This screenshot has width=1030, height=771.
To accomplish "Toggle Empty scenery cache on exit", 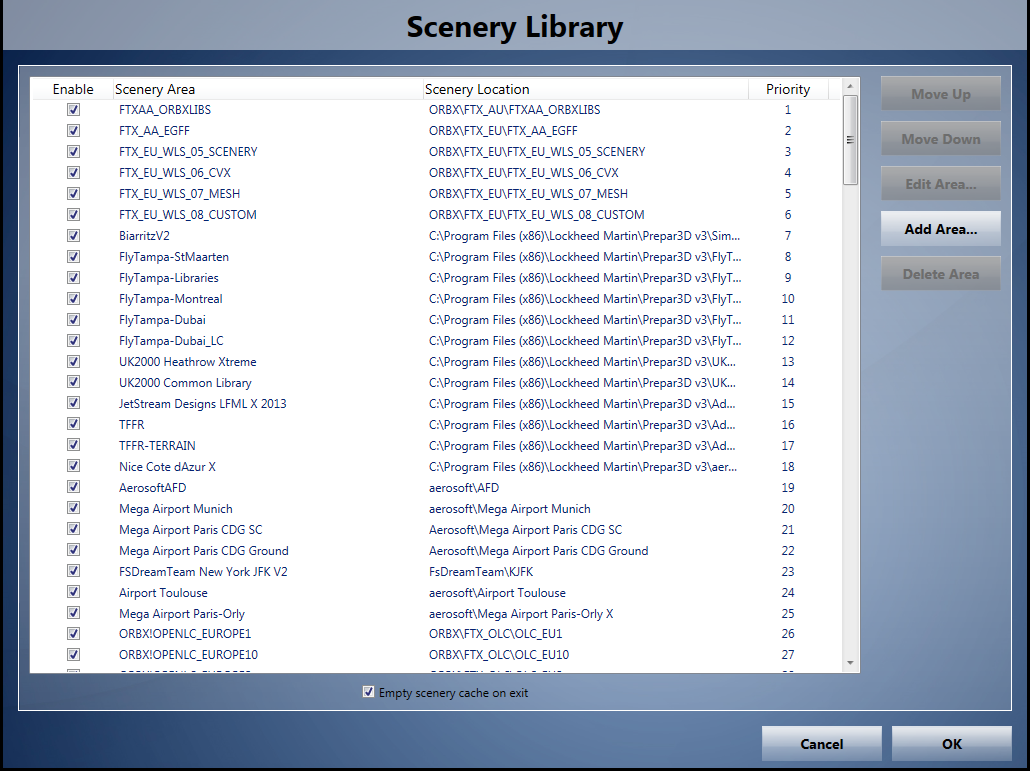I will tap(369, 692).
